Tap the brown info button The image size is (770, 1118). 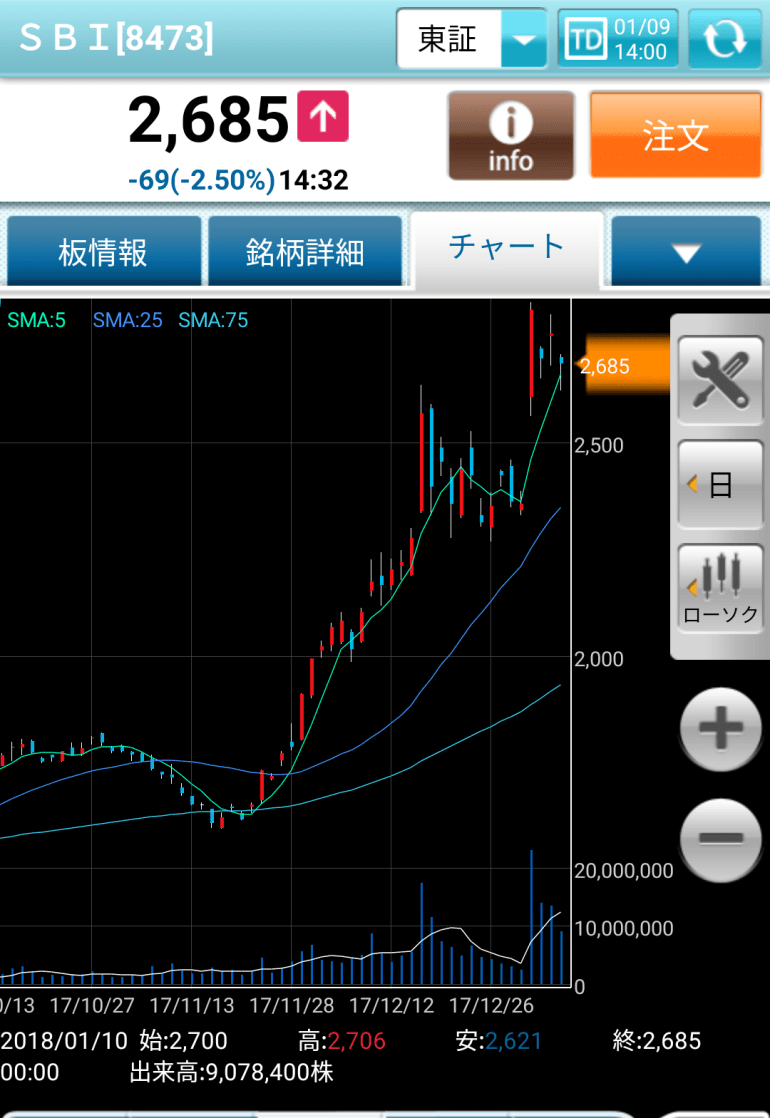click(x=510, y=136)
